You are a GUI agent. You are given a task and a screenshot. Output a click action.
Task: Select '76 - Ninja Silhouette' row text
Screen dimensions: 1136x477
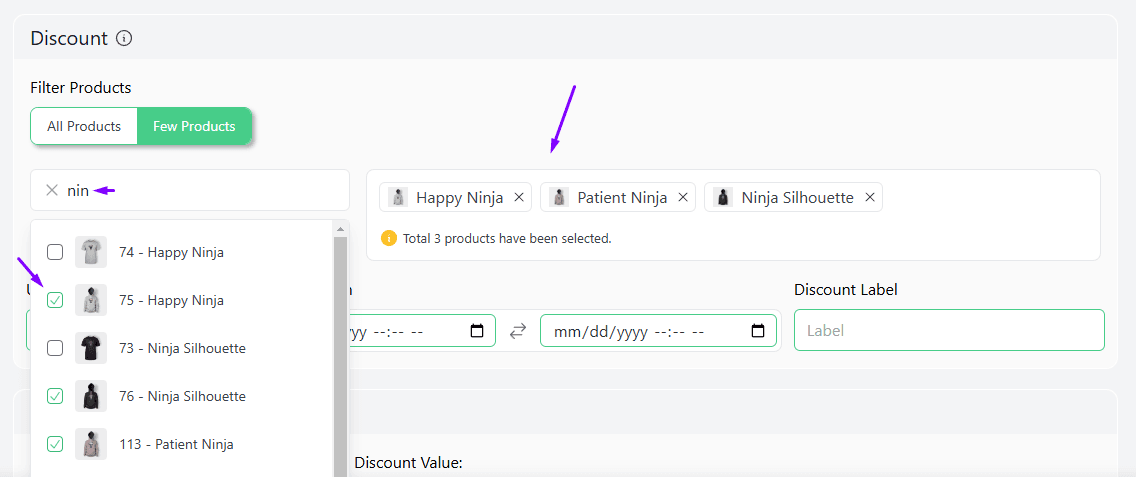183,396
